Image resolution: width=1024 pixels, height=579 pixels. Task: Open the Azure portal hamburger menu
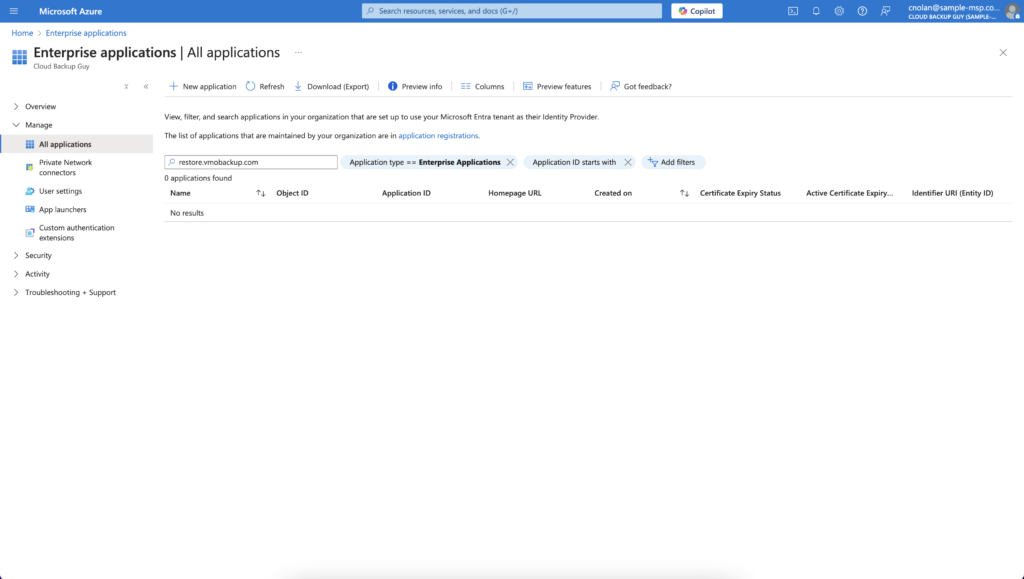[14, 11]
